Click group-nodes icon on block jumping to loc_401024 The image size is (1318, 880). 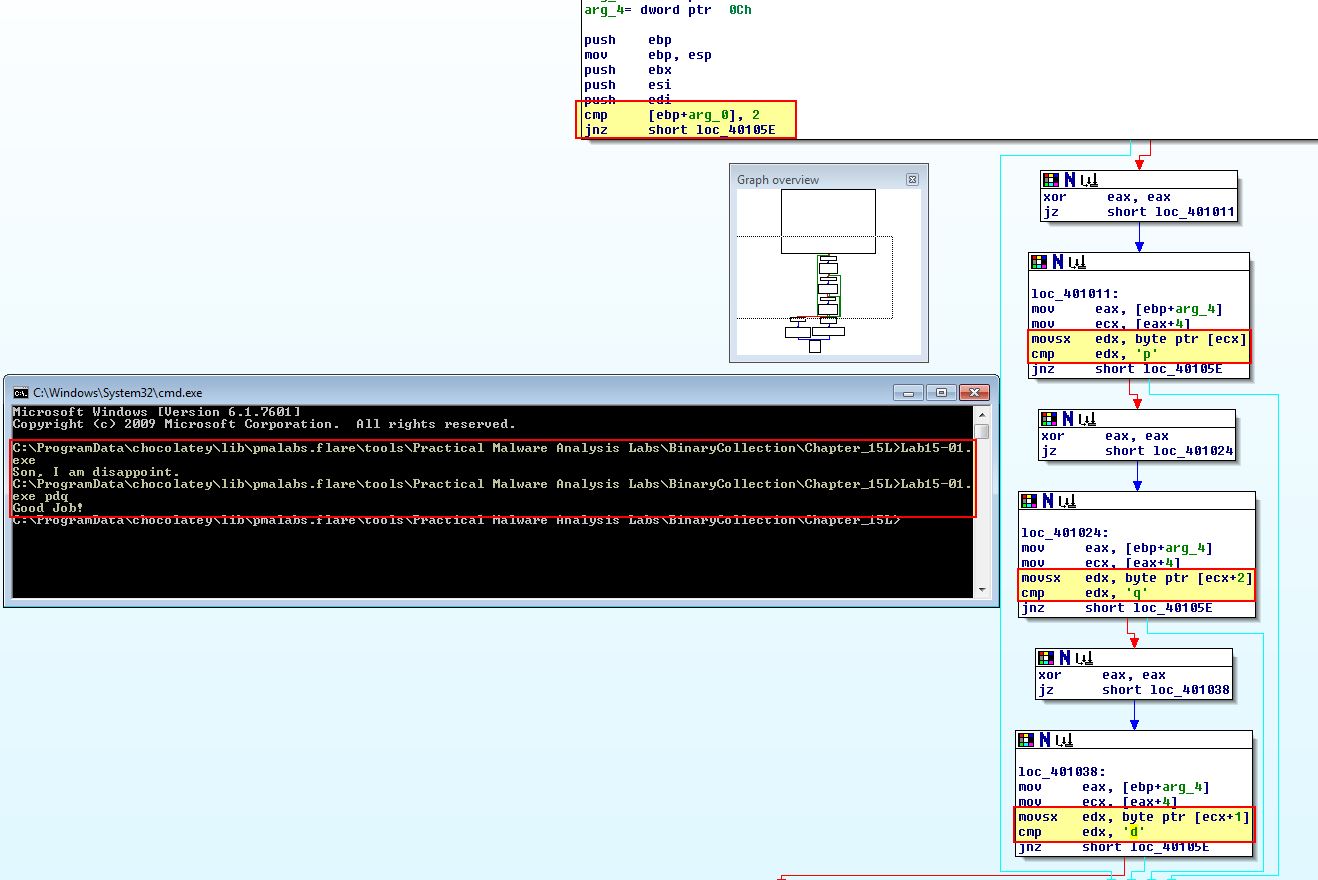point(1086,418)
